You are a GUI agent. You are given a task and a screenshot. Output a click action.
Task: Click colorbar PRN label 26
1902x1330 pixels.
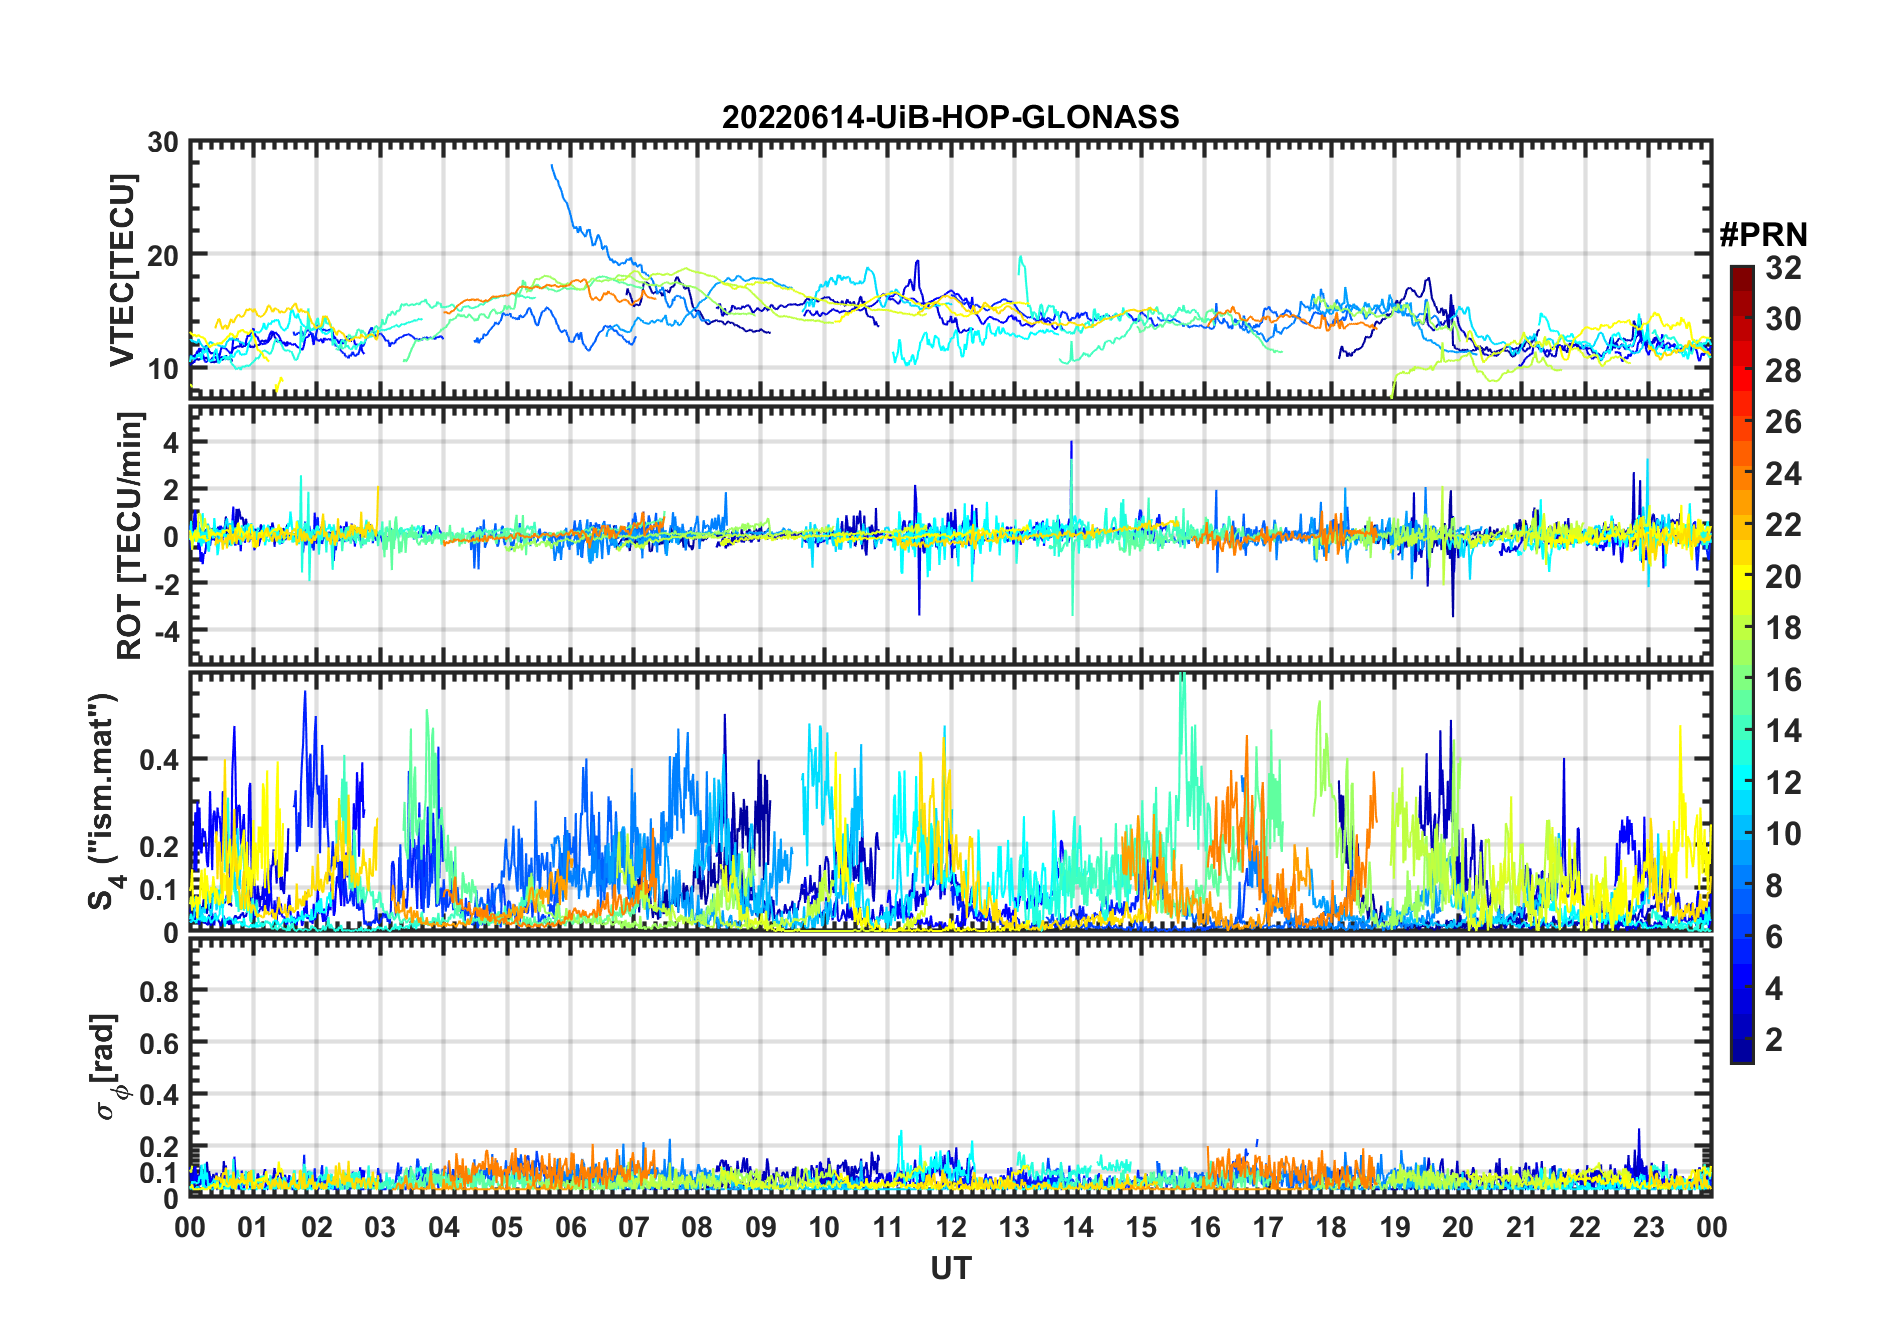tap(1784, 422)
